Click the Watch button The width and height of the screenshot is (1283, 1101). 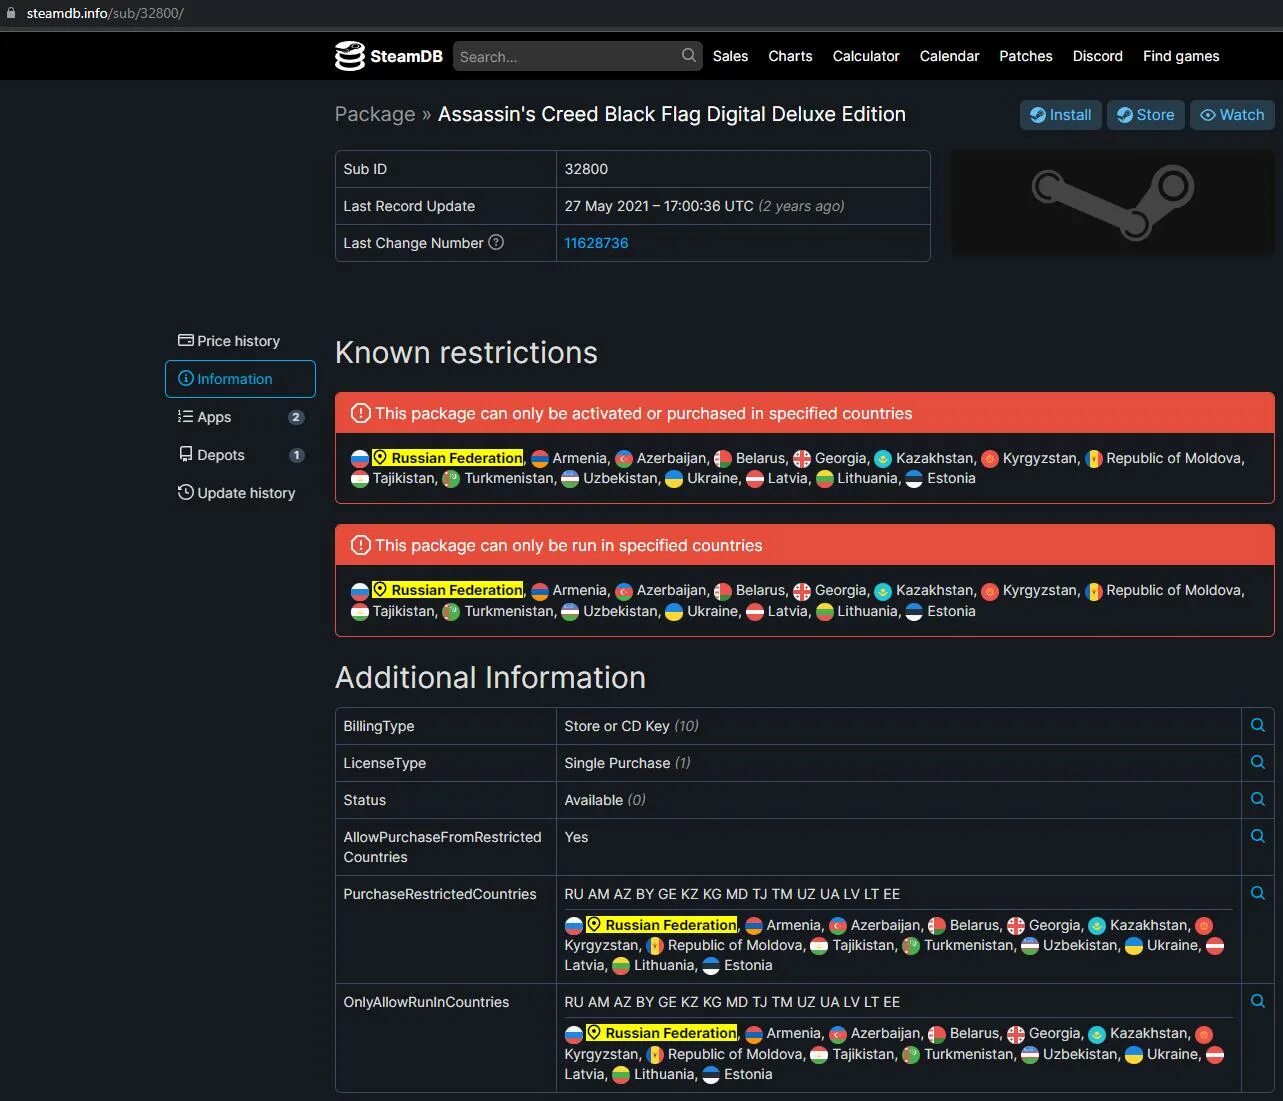[x=1232, y=115]
